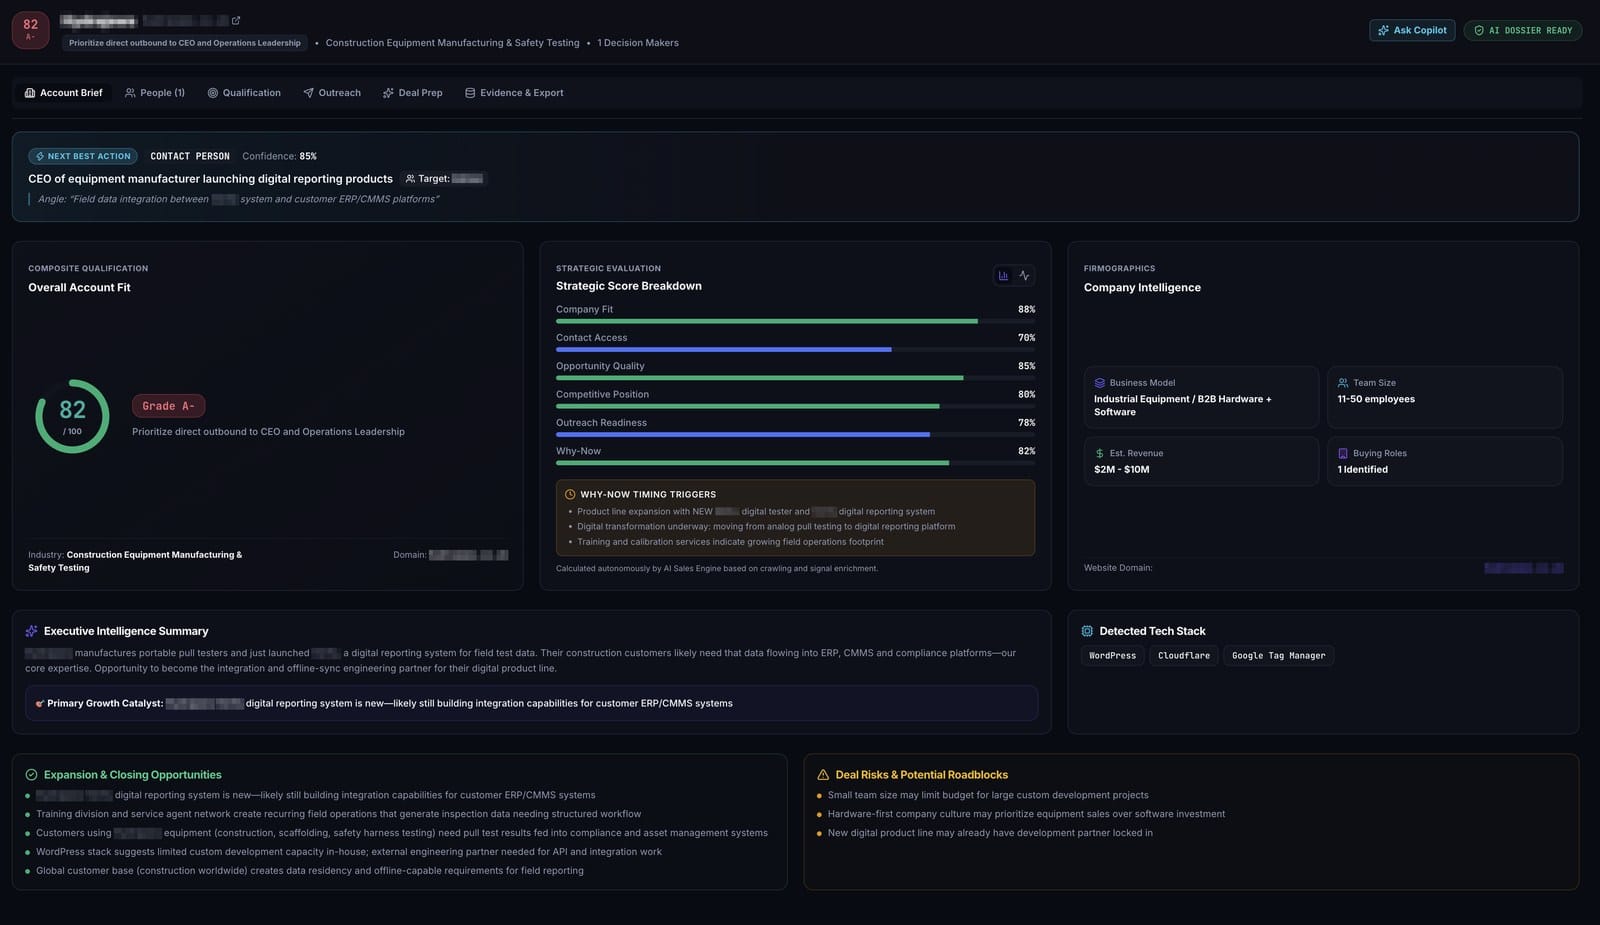Screen dimensions: 1600x925
Task: Select the Outreach tab
Action: click(x=332, y=93)
